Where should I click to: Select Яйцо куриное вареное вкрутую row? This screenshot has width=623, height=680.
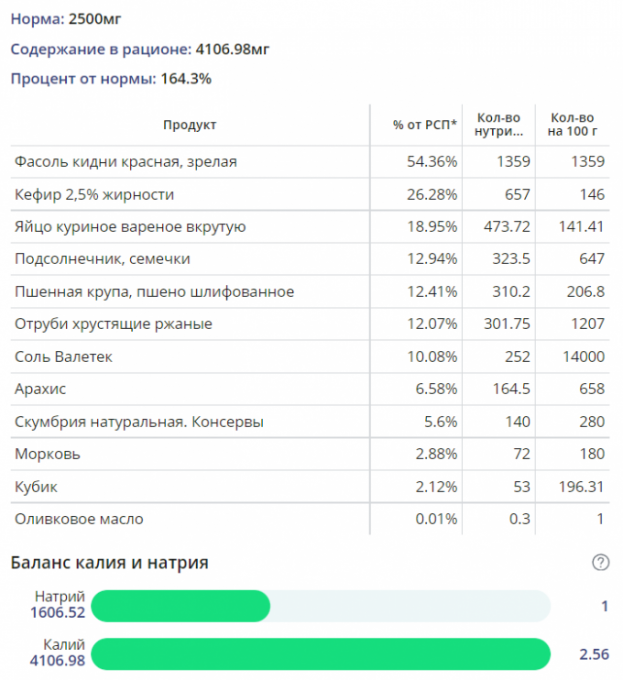point(130,227)
